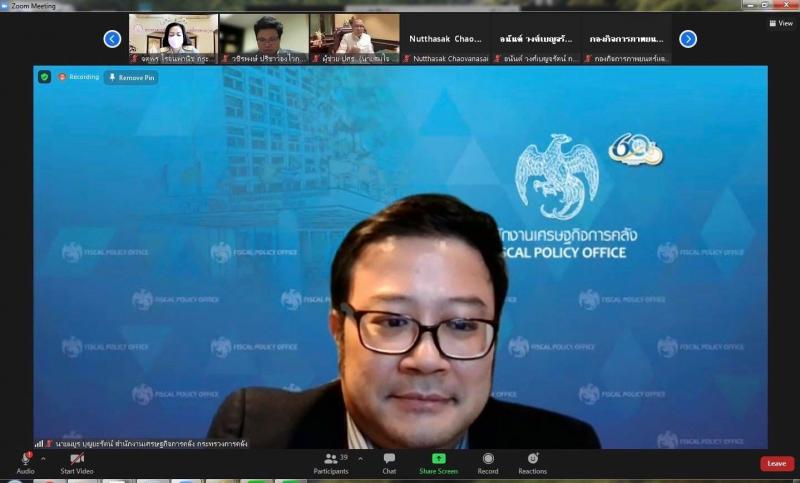Click the green encryption shield icon
Image resolution: width=800 pixels, height=483 pixels.
coord(44,77)
